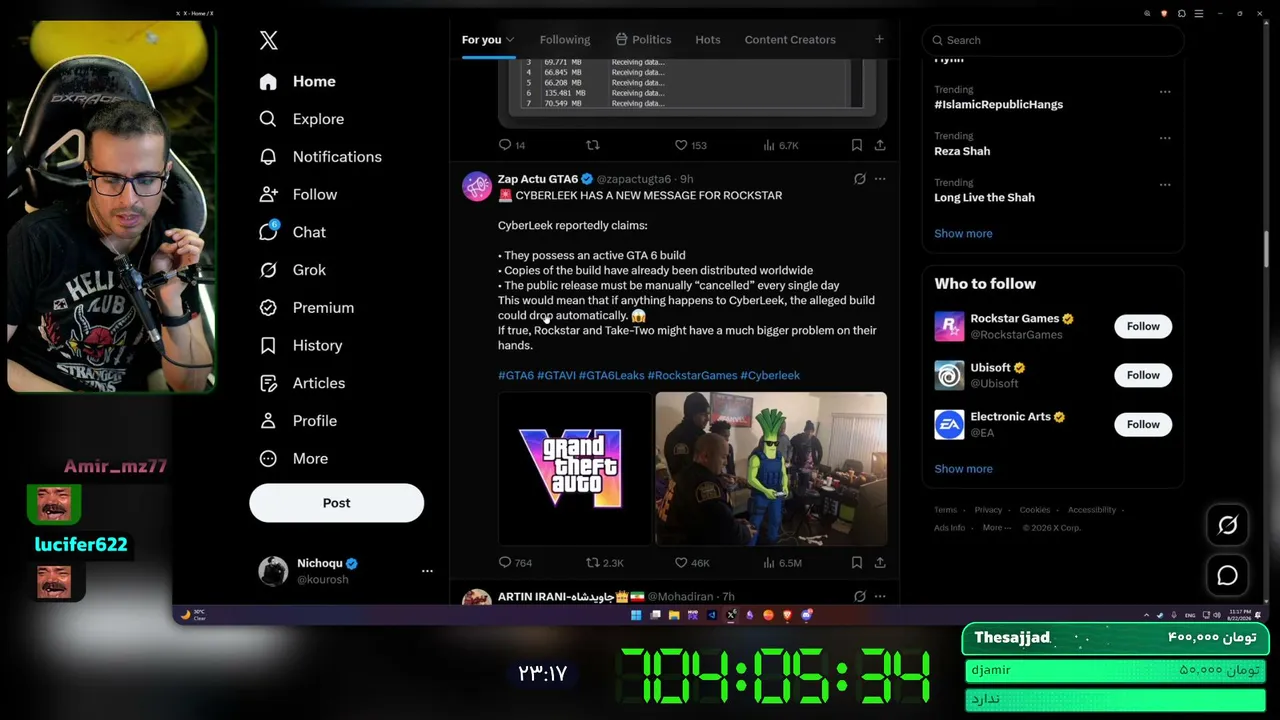1280x720 pixels.
Task: Launch Grok from the sidebar
Action: (x=292, y=270)
